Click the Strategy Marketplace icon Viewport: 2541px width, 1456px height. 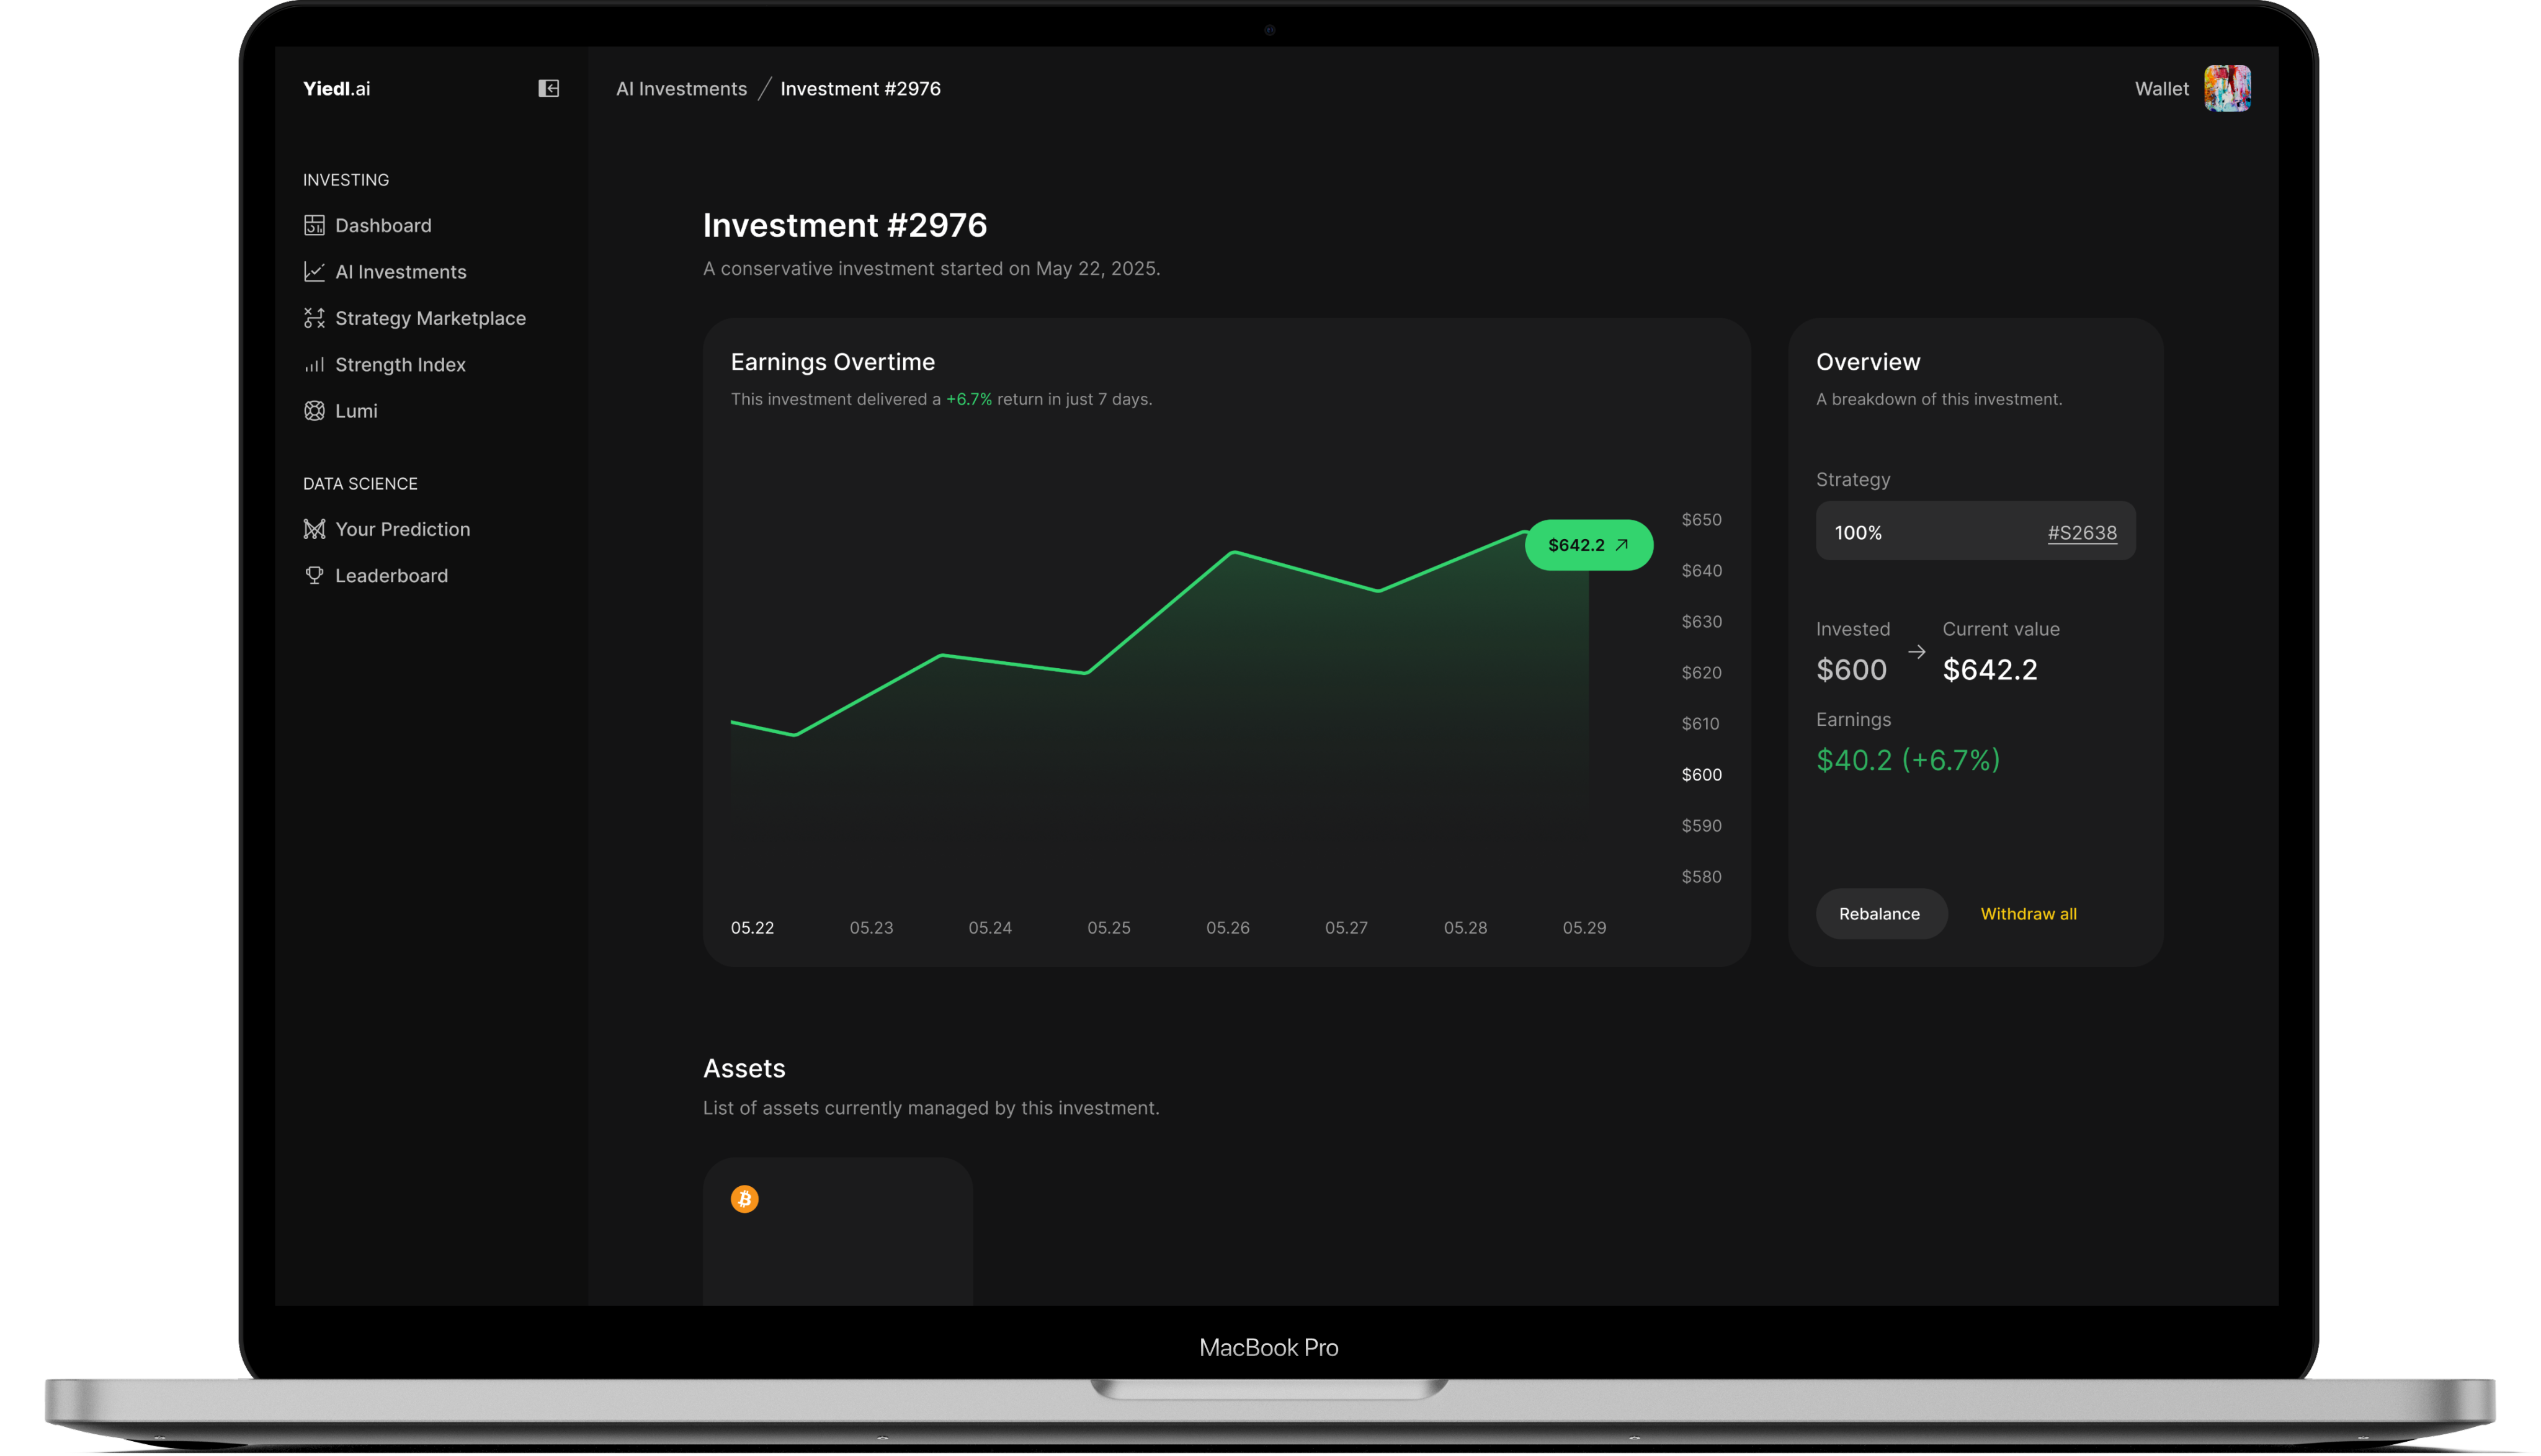pos(314,318)
